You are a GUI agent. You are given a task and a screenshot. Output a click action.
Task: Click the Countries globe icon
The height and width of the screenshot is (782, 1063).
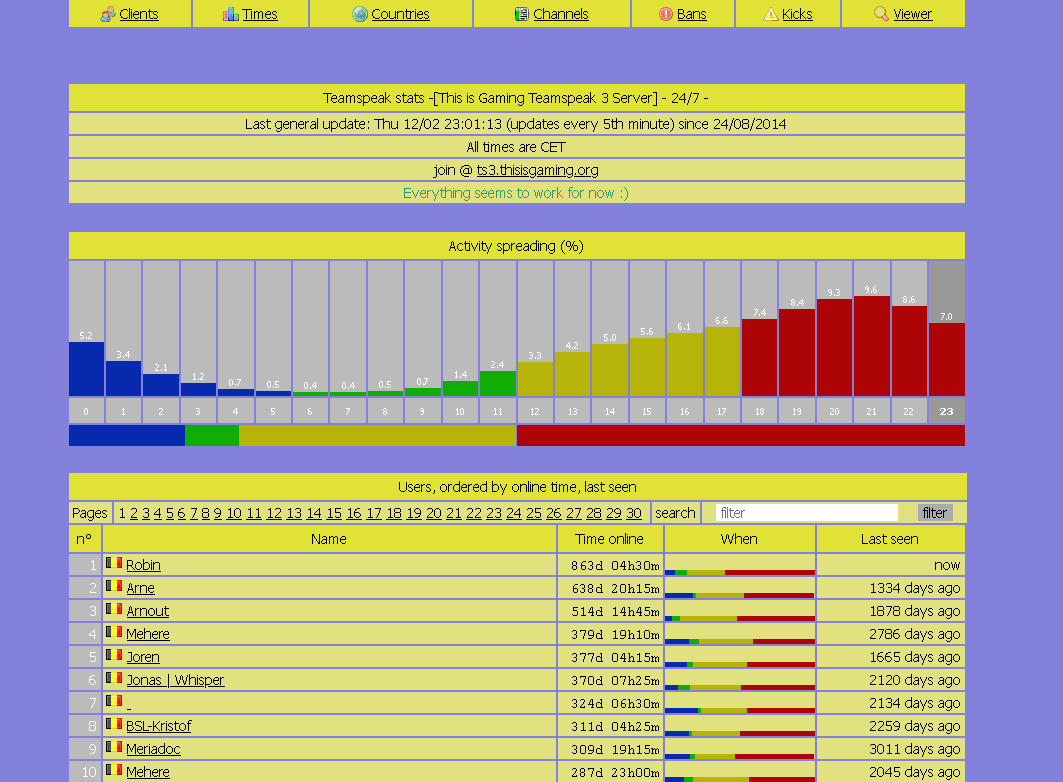[360, 14]
